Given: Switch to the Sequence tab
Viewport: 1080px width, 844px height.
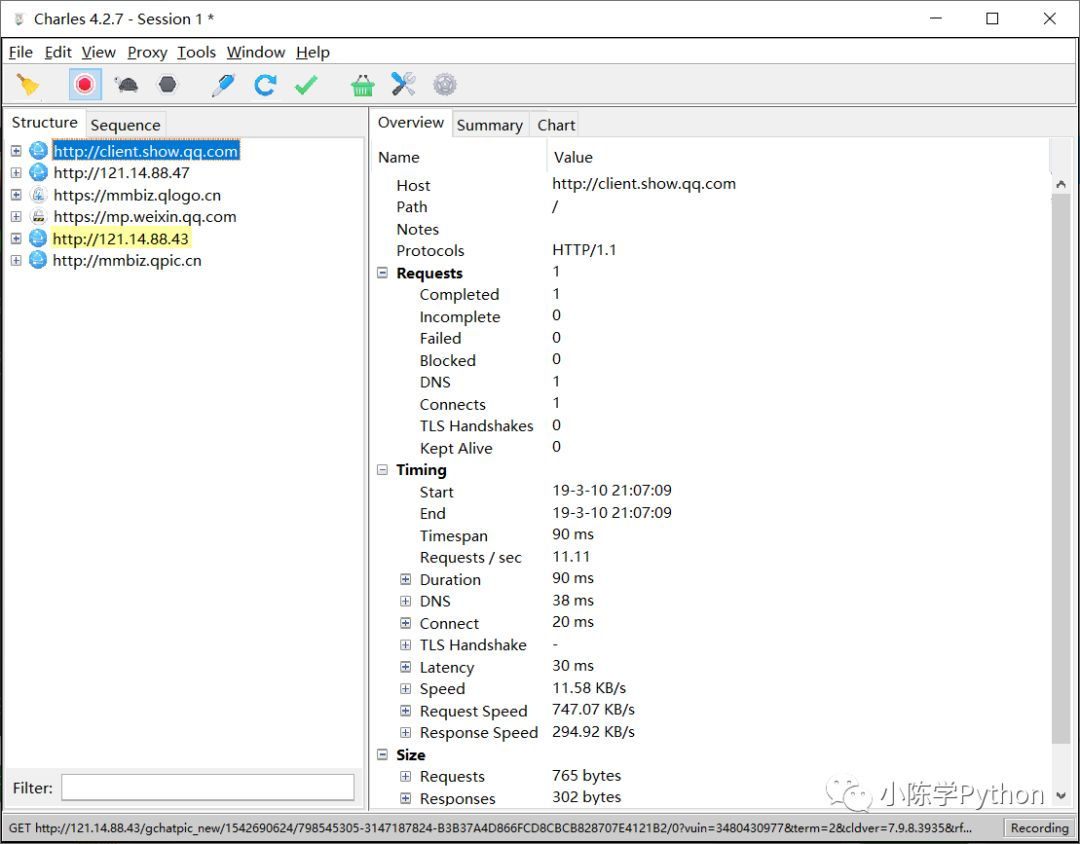Looking at the screenshot, I should click(x=125, y=125).
